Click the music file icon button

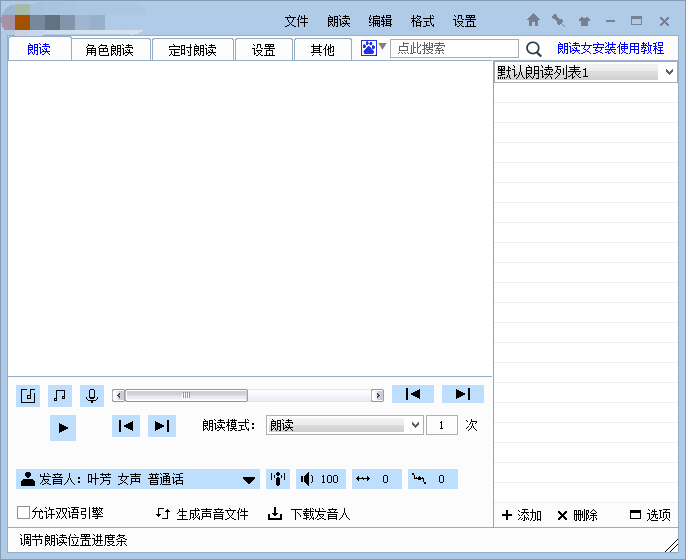pos(28,395)
